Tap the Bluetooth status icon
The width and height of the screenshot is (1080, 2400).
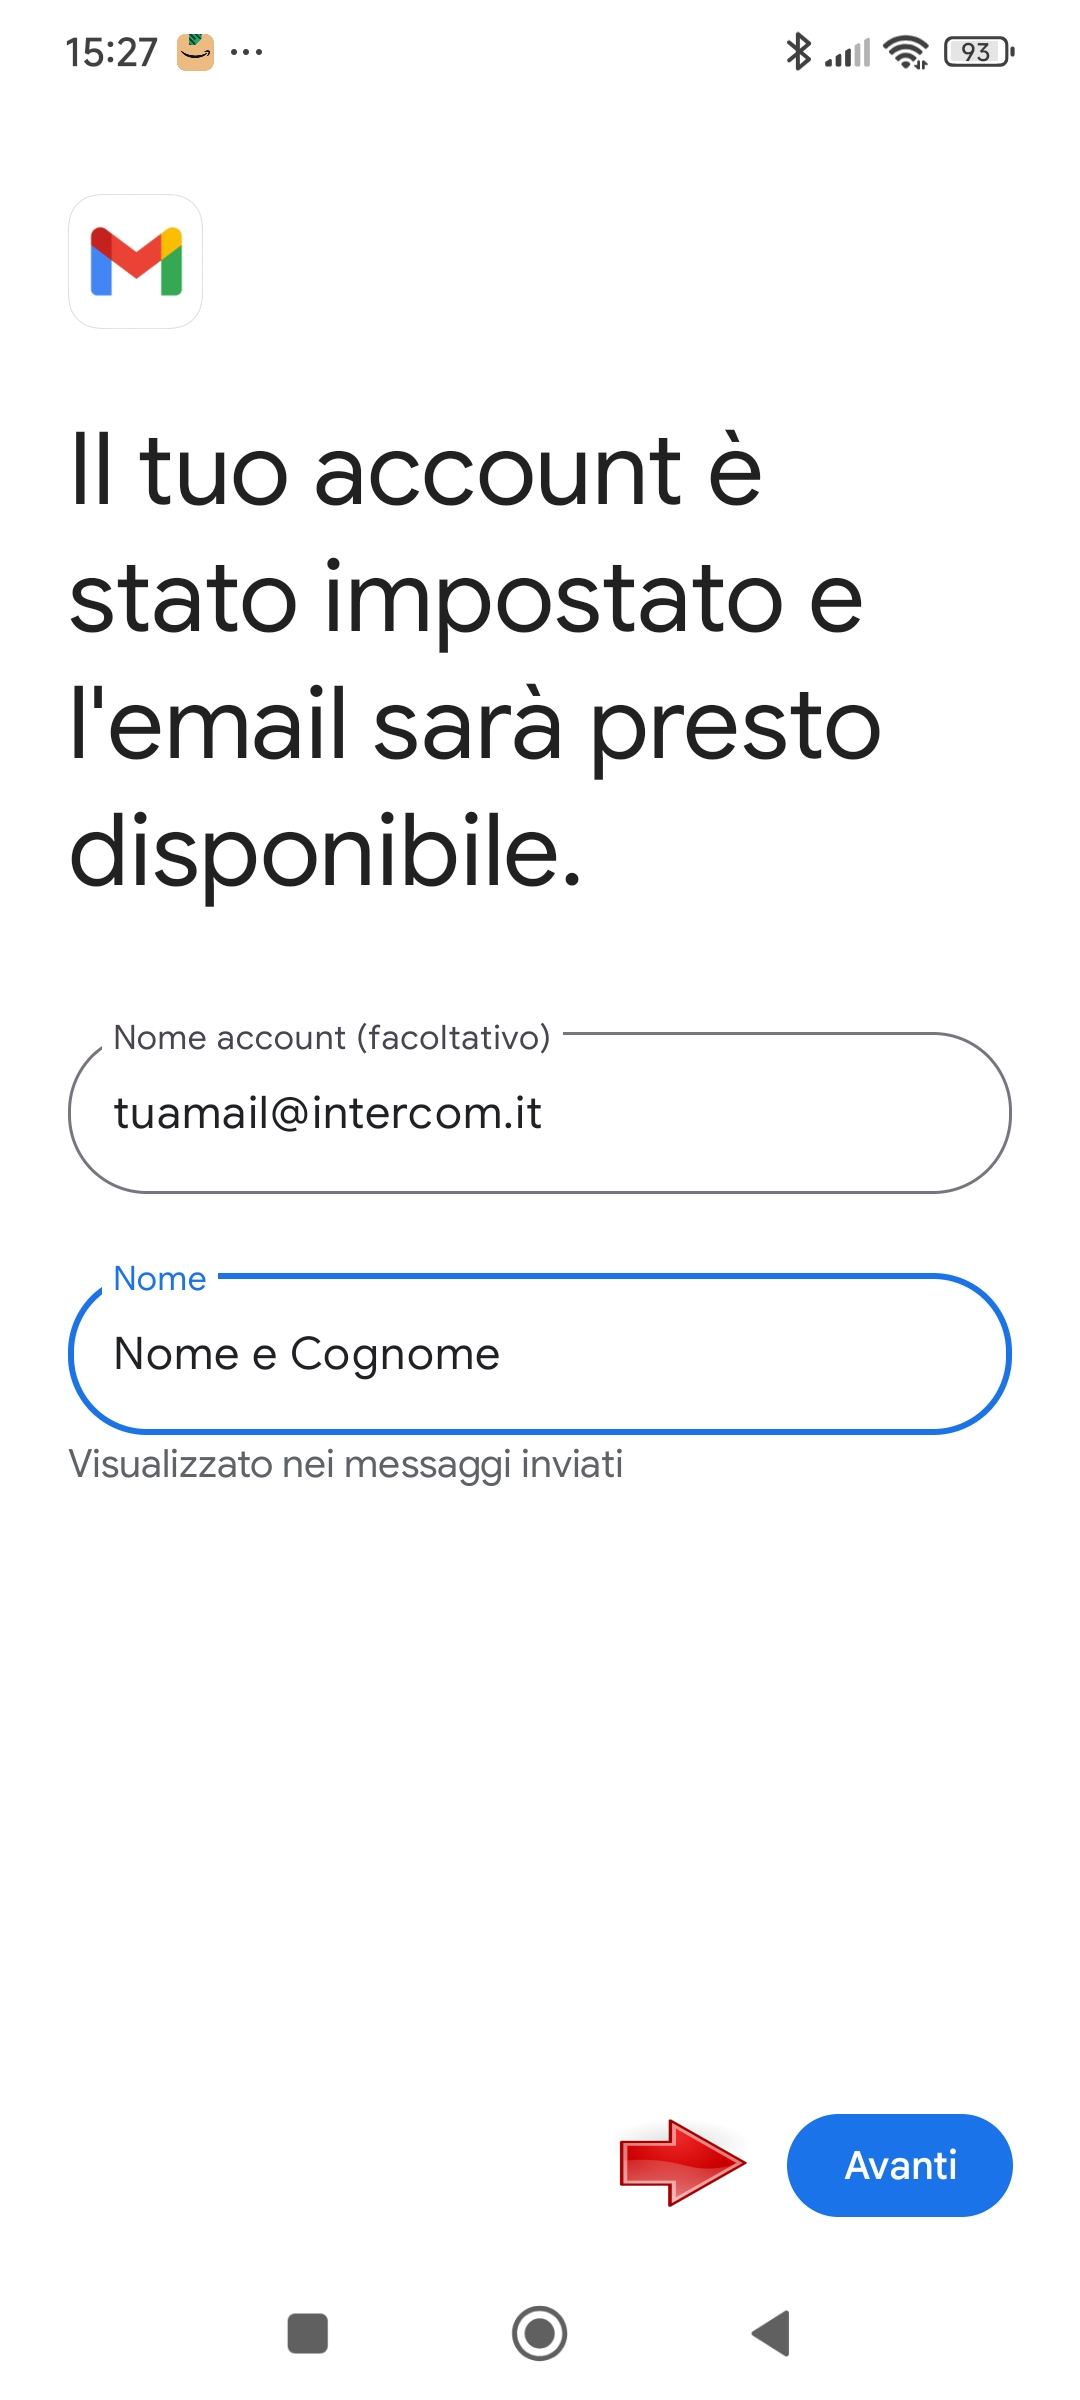click(x=798, y=52)
